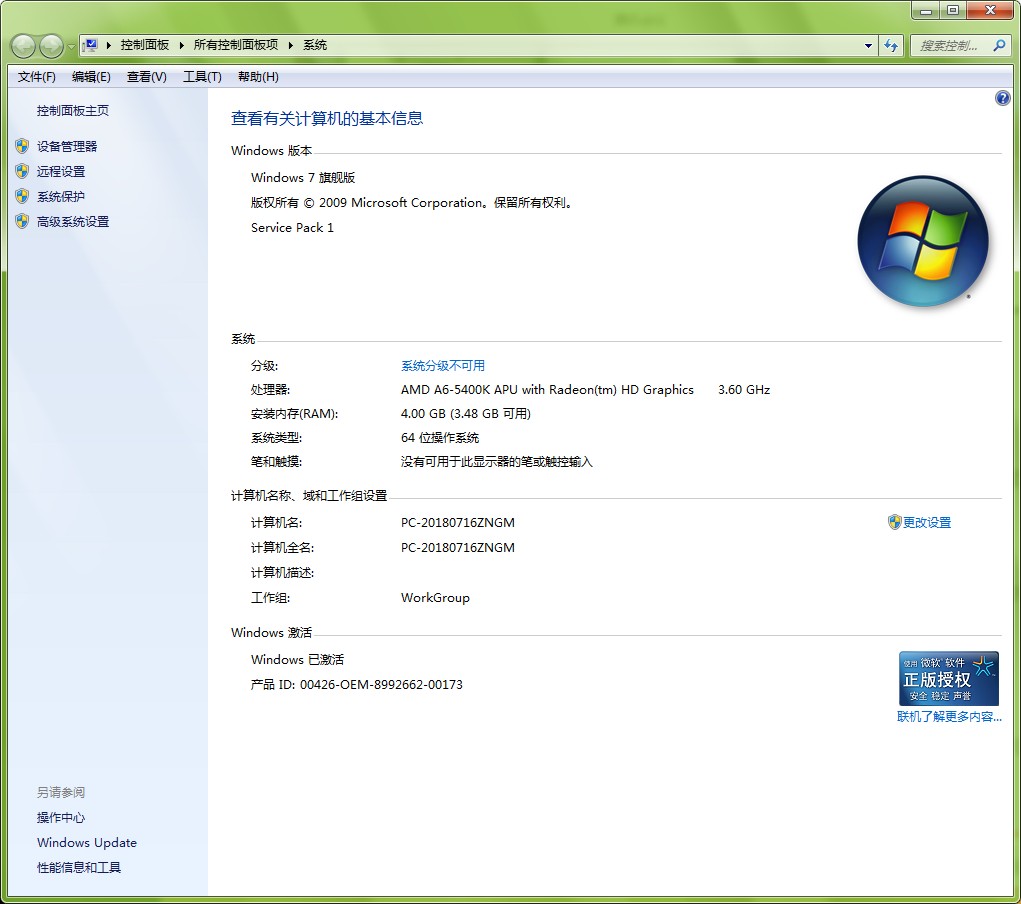Image resolution: width=1021 pixels, height=904 pixels.
Task: Click the 没有可用于此显示器的笔或触控输入 text
Action: click(496, 462)
